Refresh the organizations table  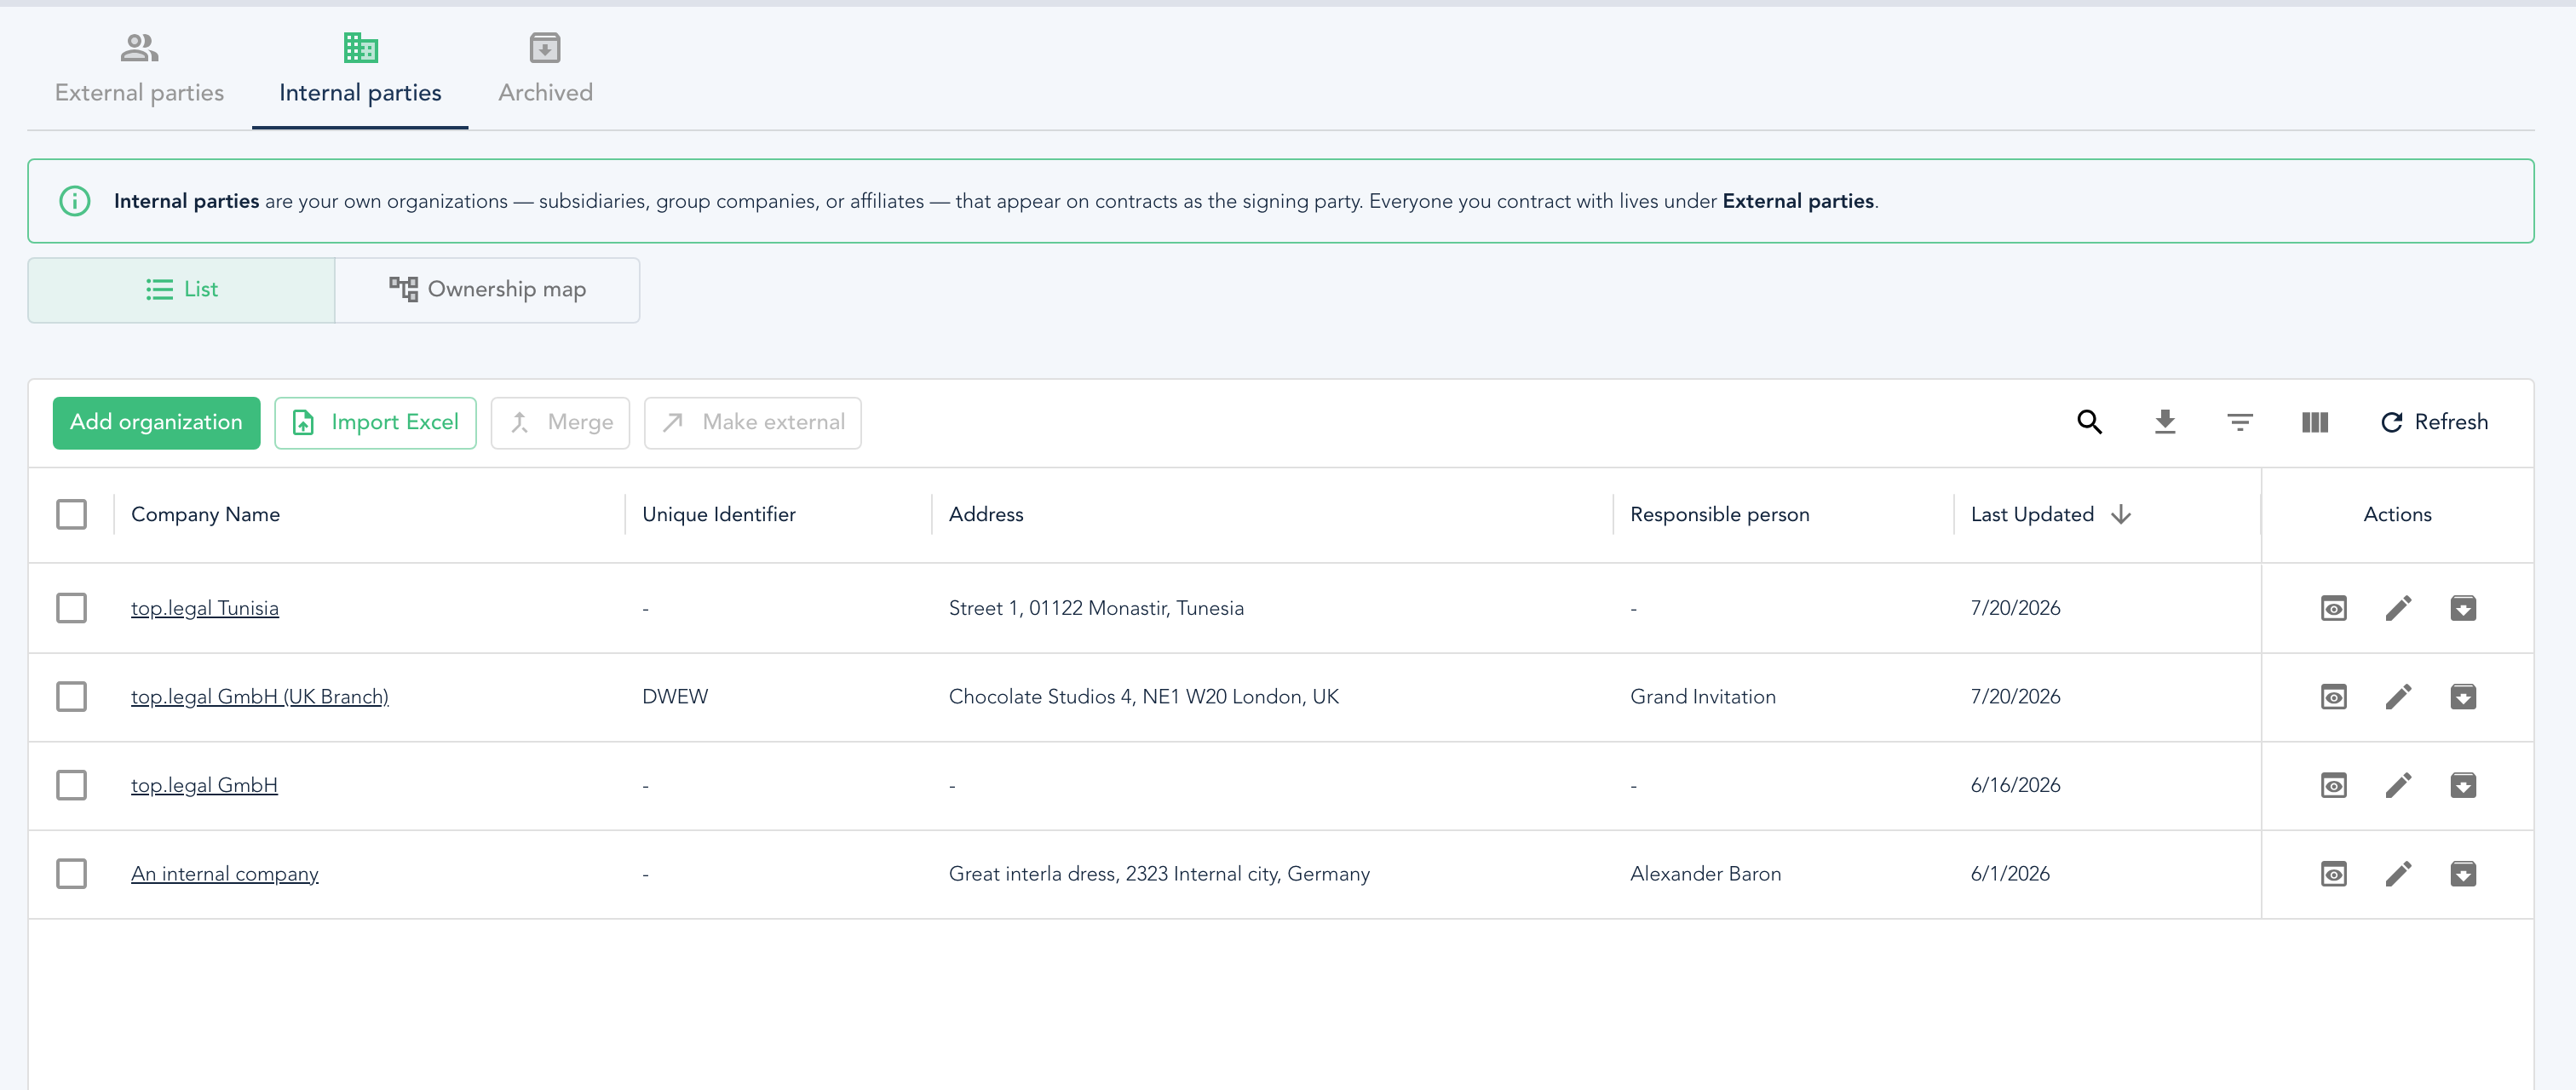2433,422
